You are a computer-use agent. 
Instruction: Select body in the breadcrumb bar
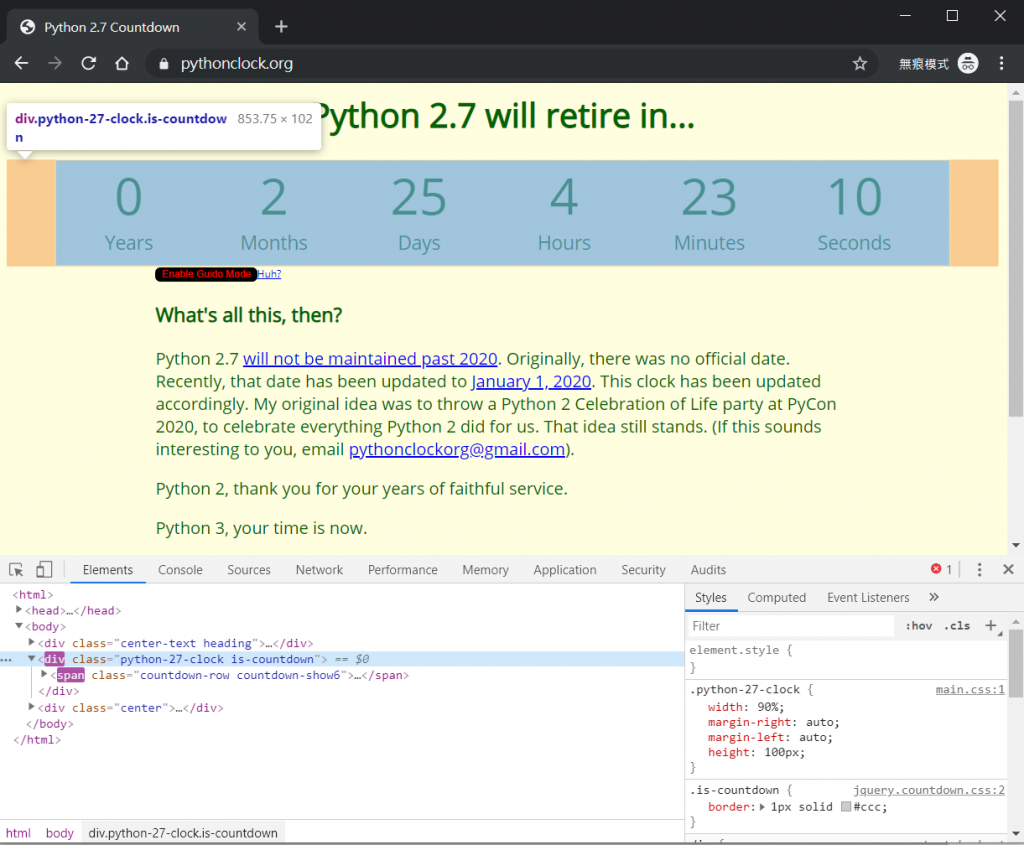[x=59, y=833]
